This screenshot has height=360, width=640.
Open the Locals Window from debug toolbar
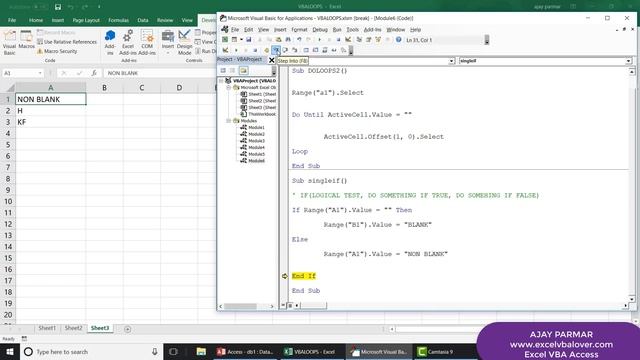[306, 50]
